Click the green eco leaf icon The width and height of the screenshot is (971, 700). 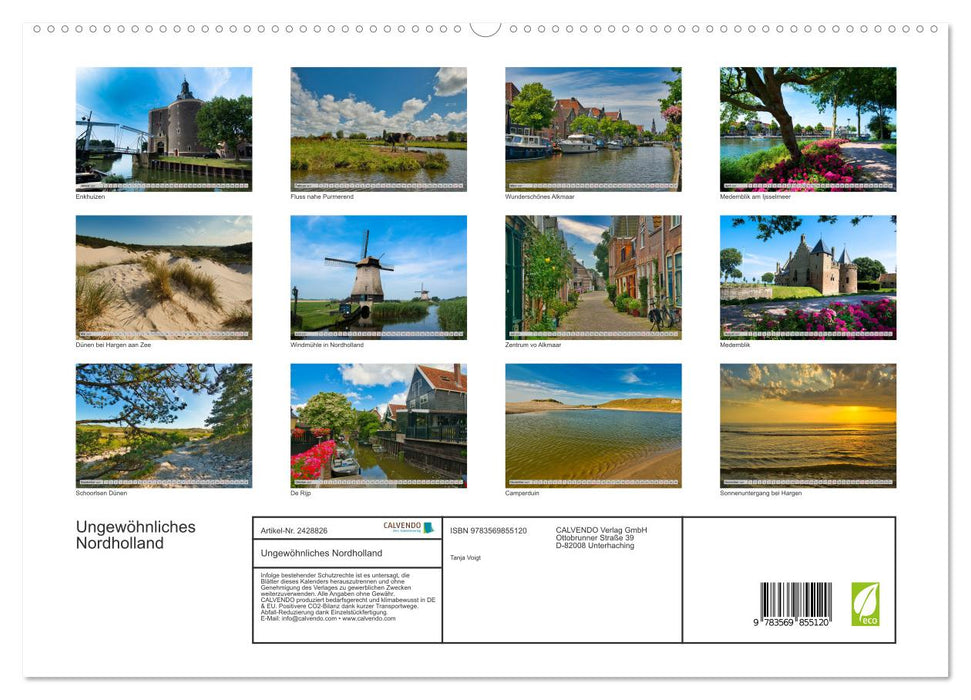tap(865, 604)
